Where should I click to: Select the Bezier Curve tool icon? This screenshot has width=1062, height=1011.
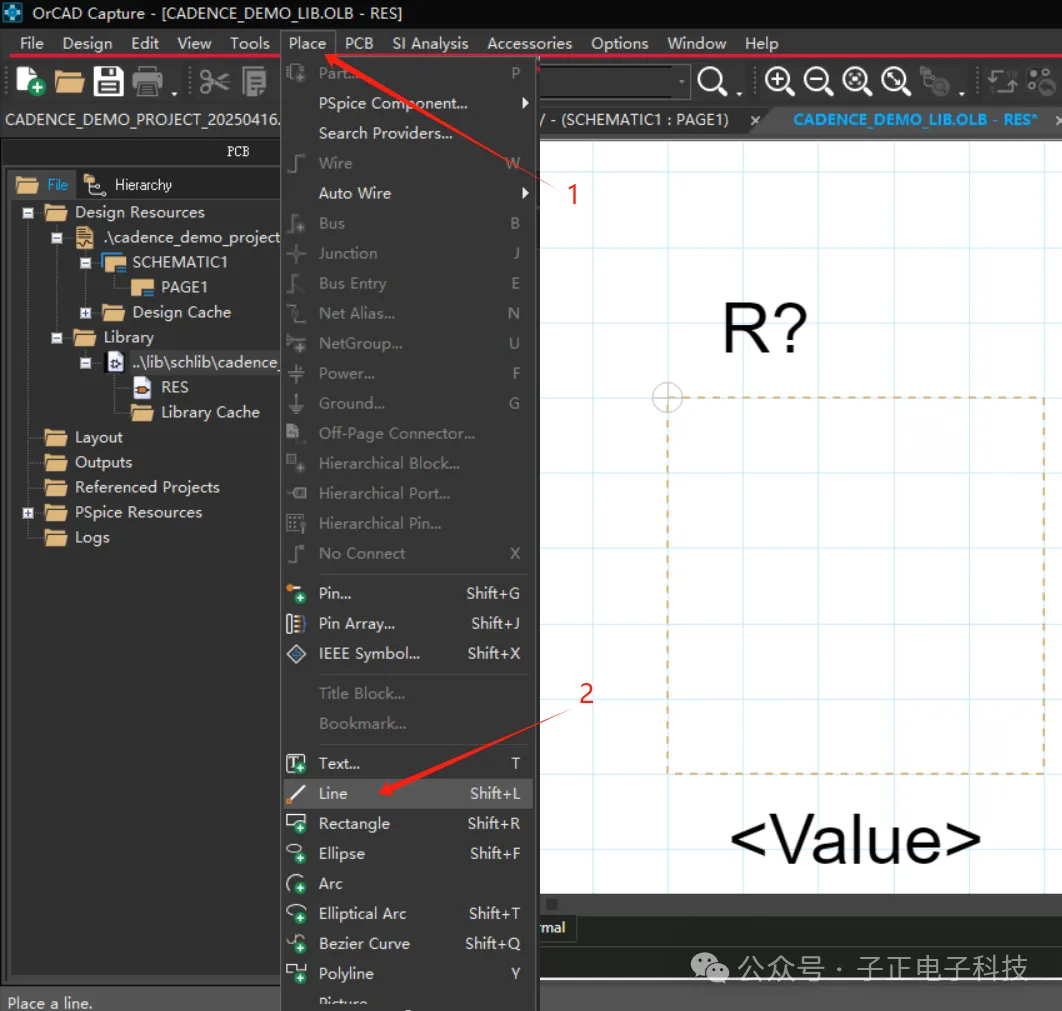pyautogui.click(x=296, y=943)
